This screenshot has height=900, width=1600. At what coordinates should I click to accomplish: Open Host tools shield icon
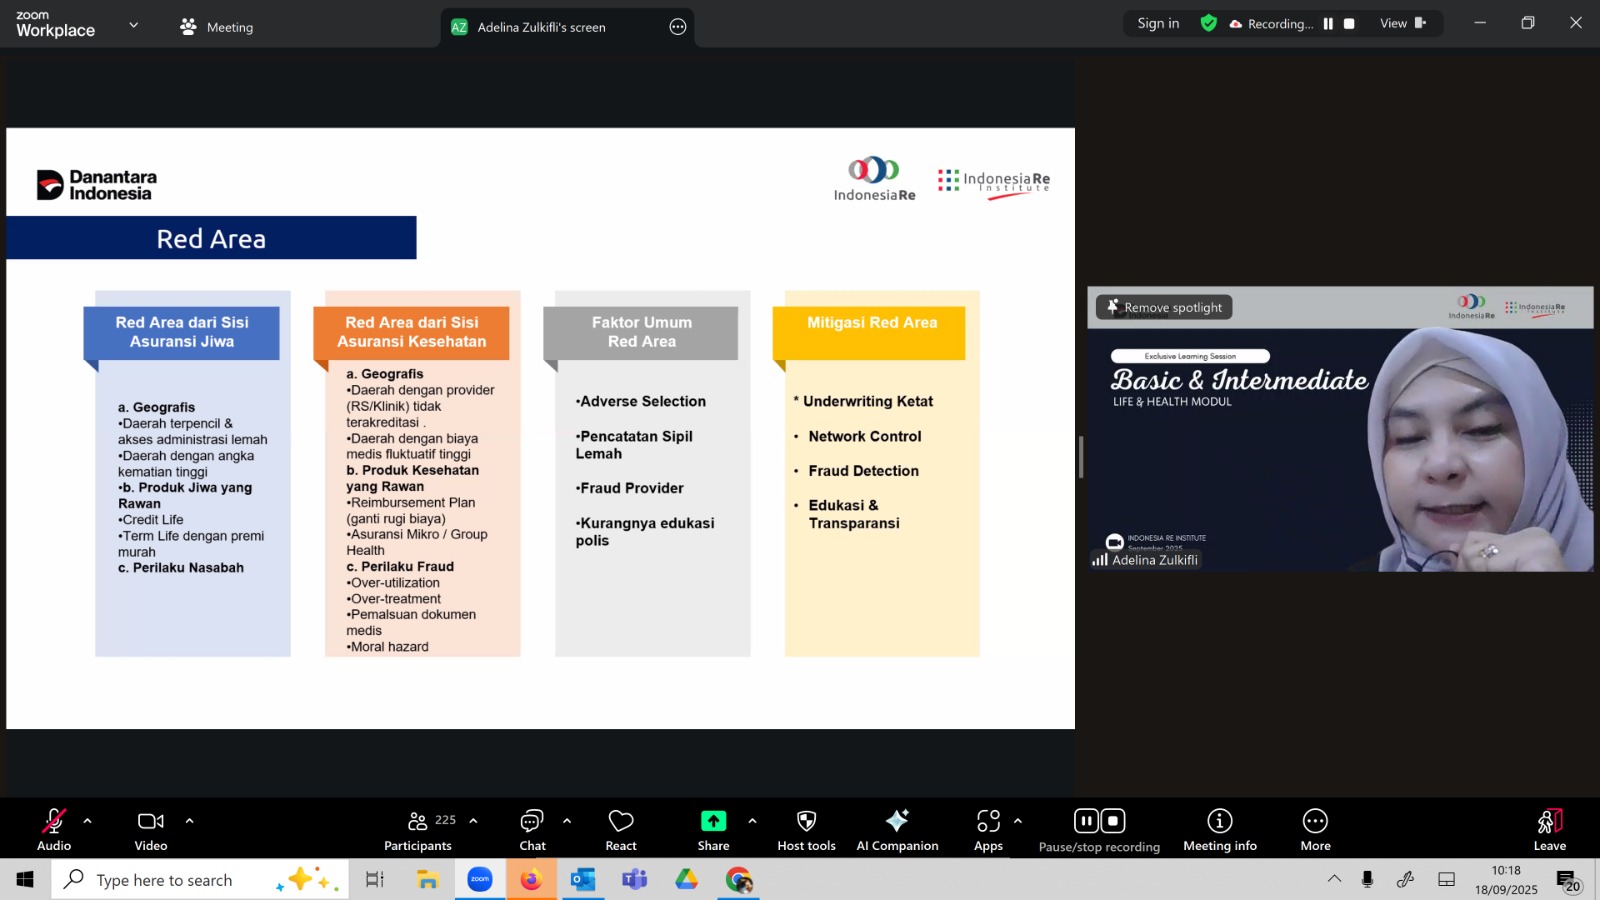click(x=806, y=822)
